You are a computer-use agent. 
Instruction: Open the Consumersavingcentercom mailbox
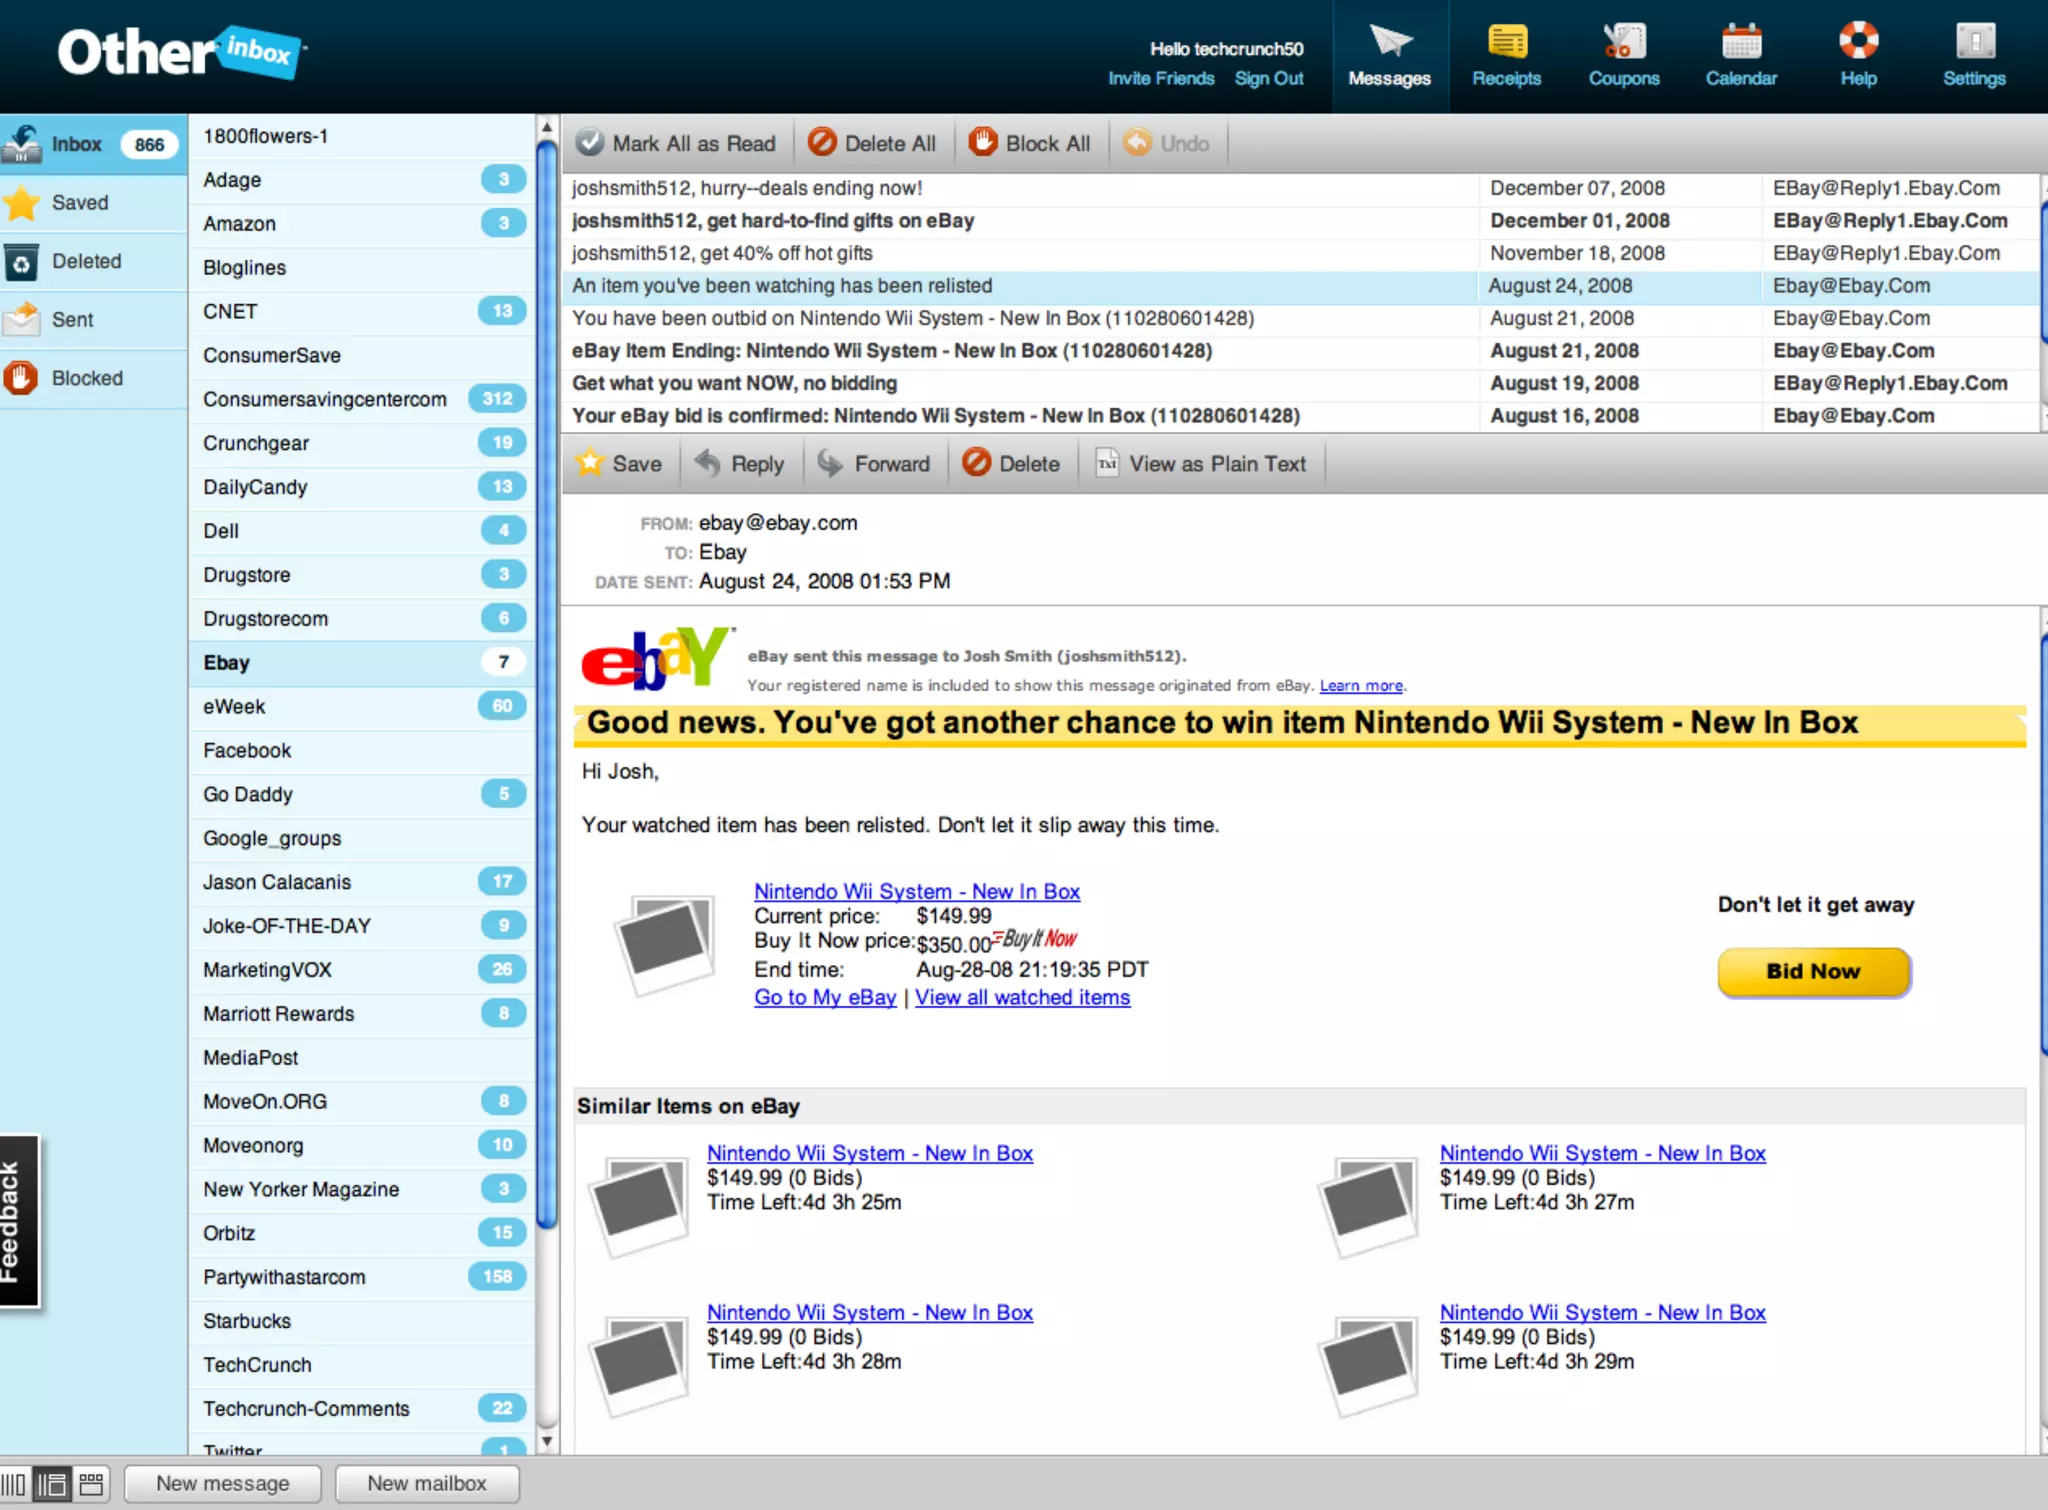click(325, 399)
